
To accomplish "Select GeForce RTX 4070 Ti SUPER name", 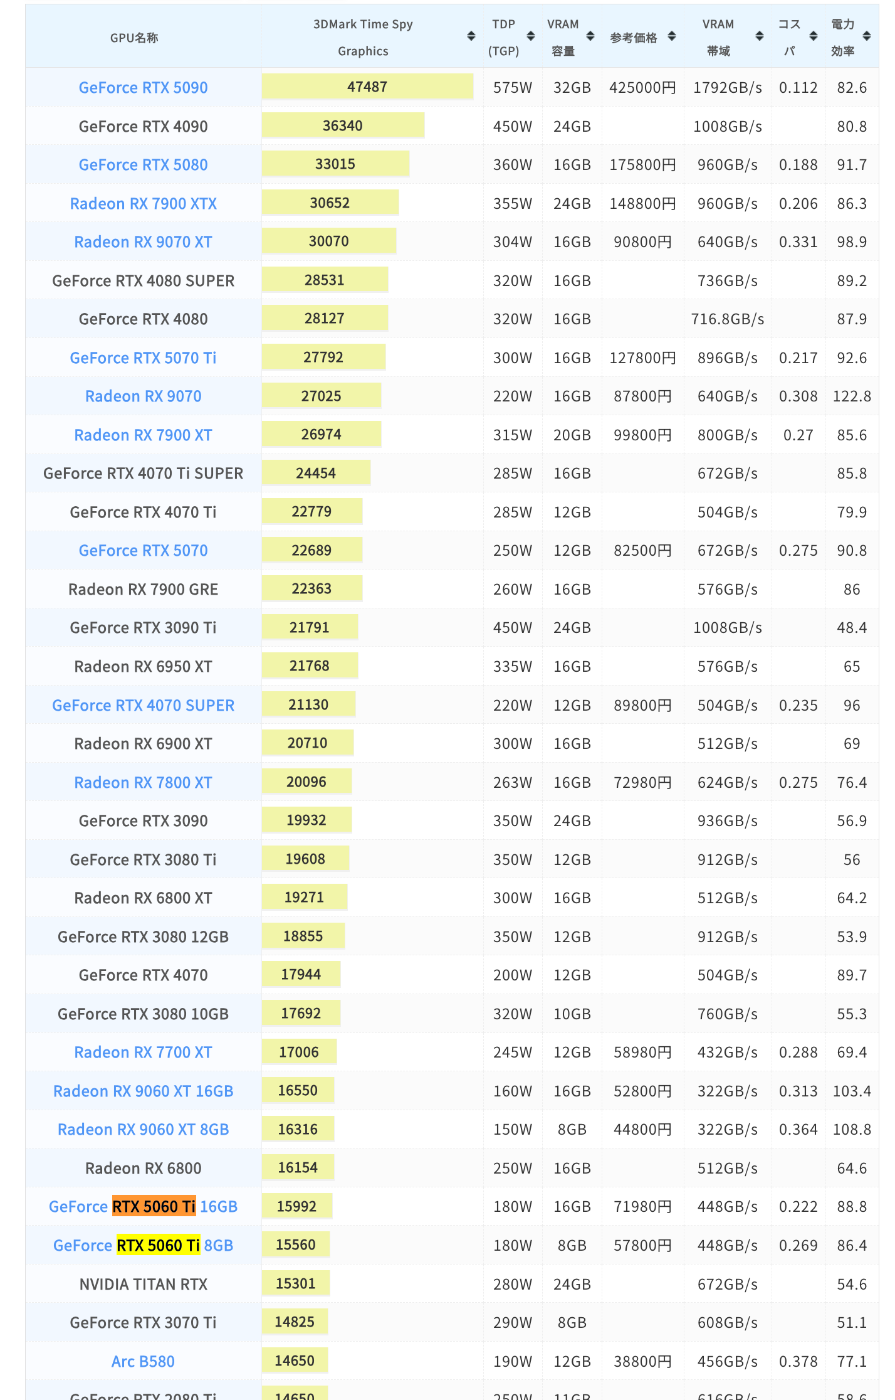I will coord(143,473).
